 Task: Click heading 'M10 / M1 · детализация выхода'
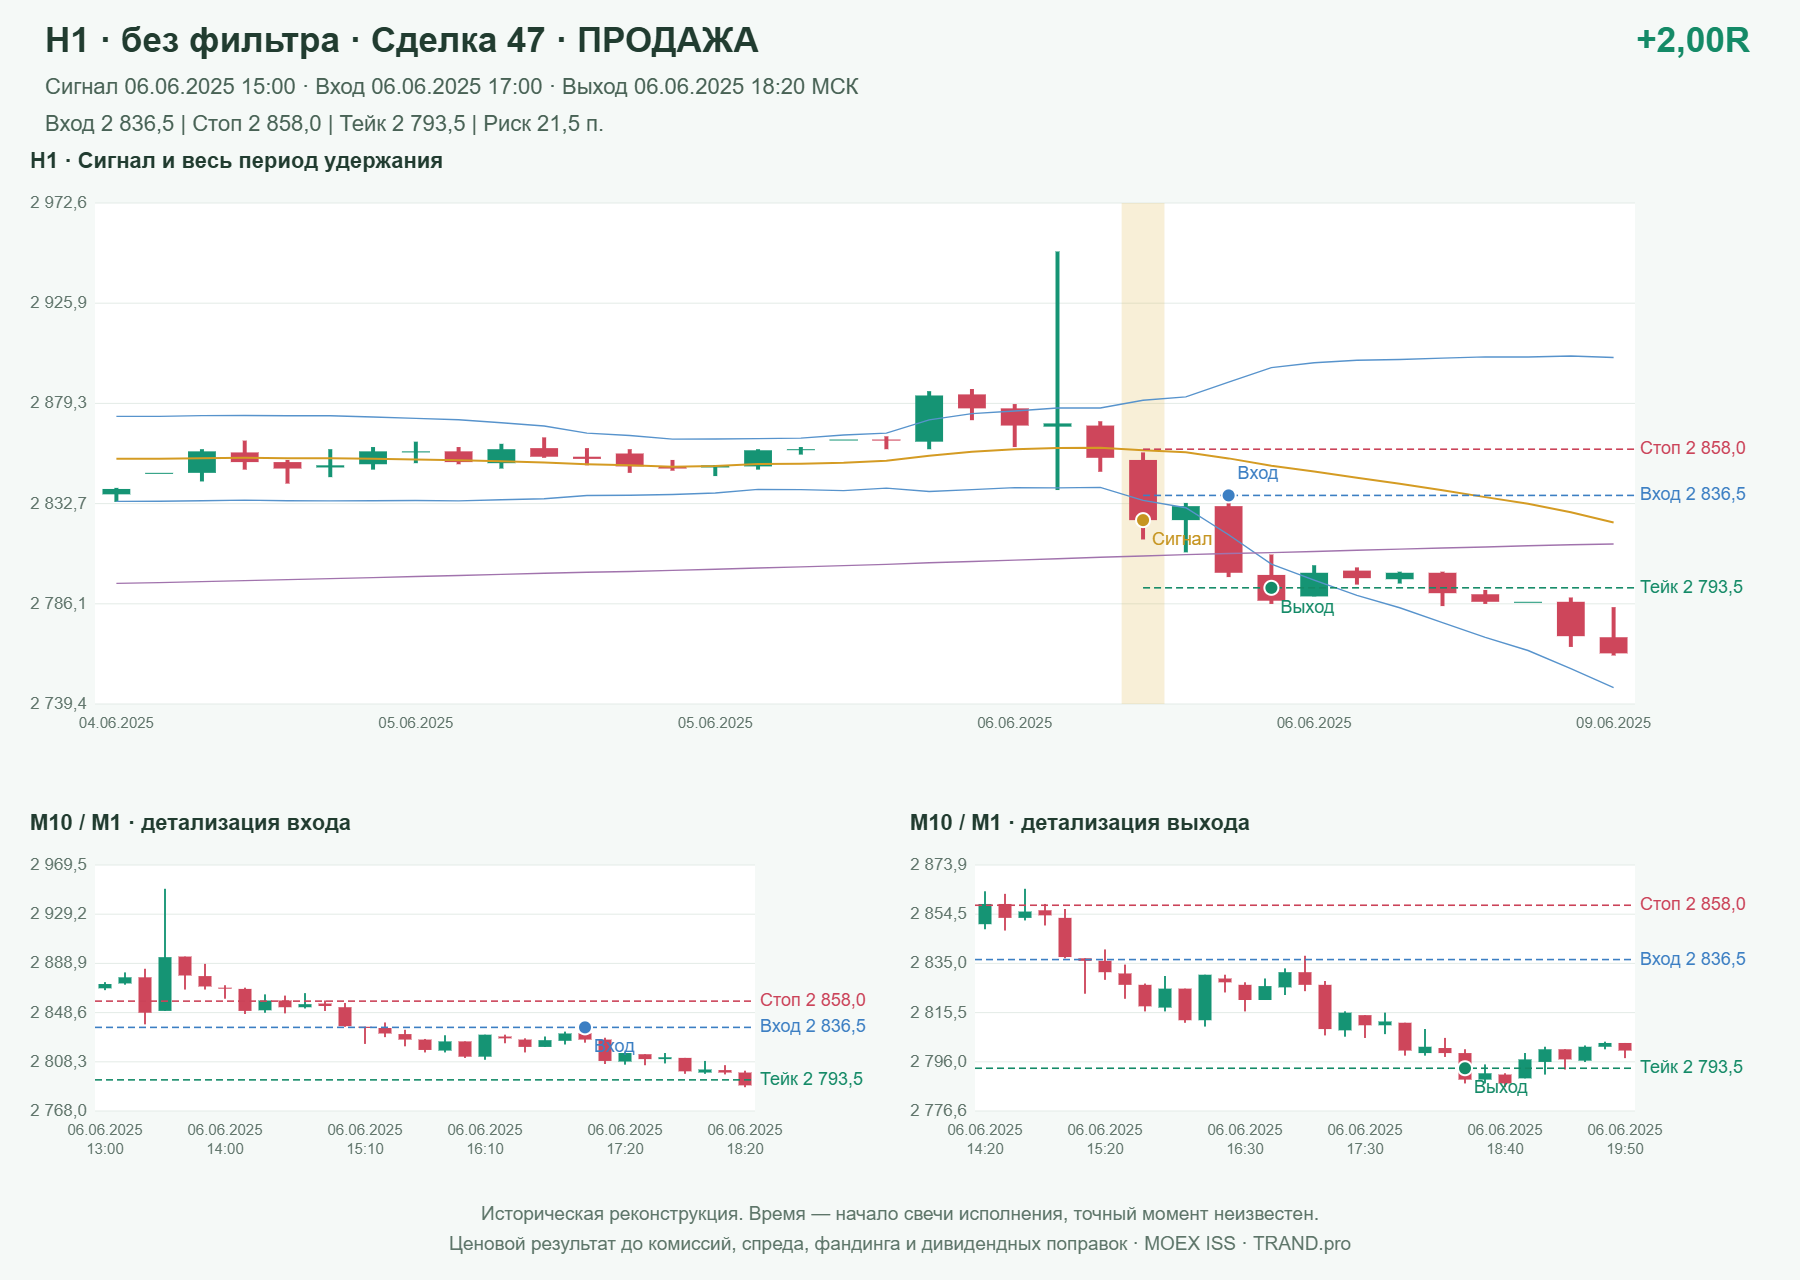pos(1079,823)
